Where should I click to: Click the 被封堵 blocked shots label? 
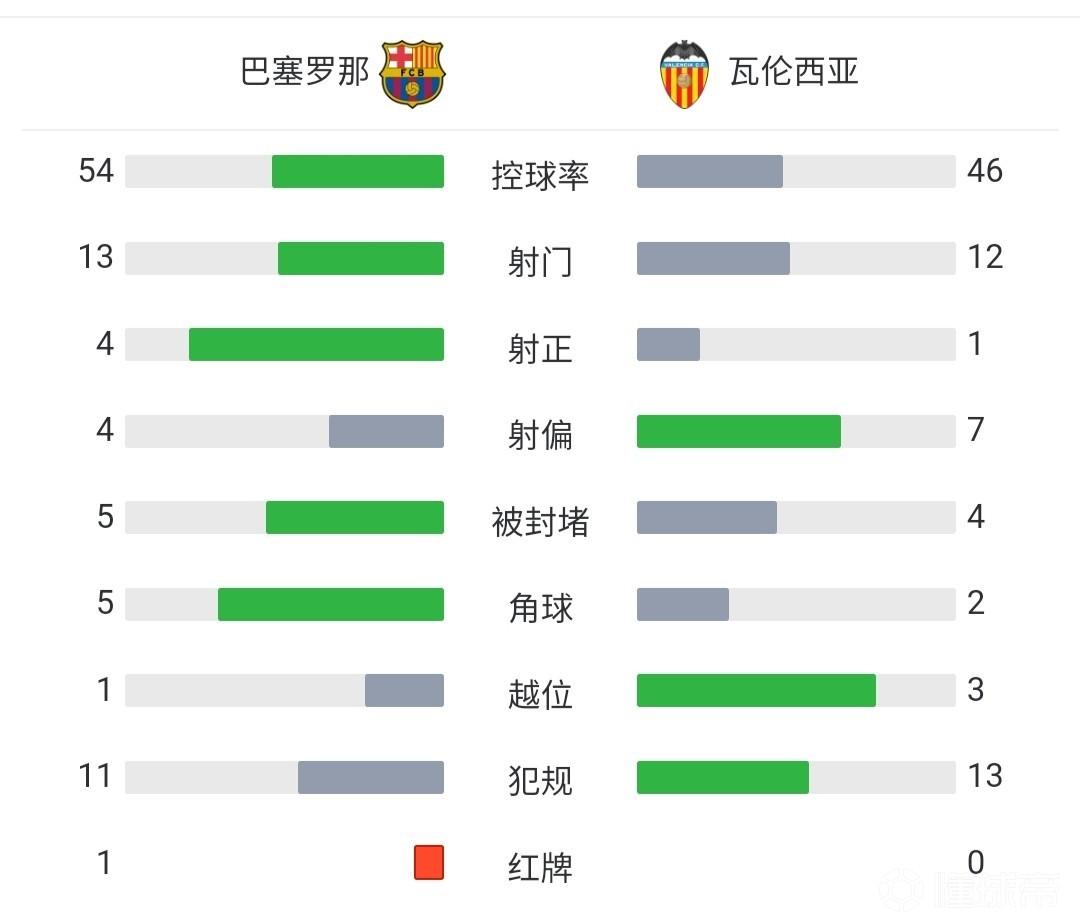(x=540, y=521)
